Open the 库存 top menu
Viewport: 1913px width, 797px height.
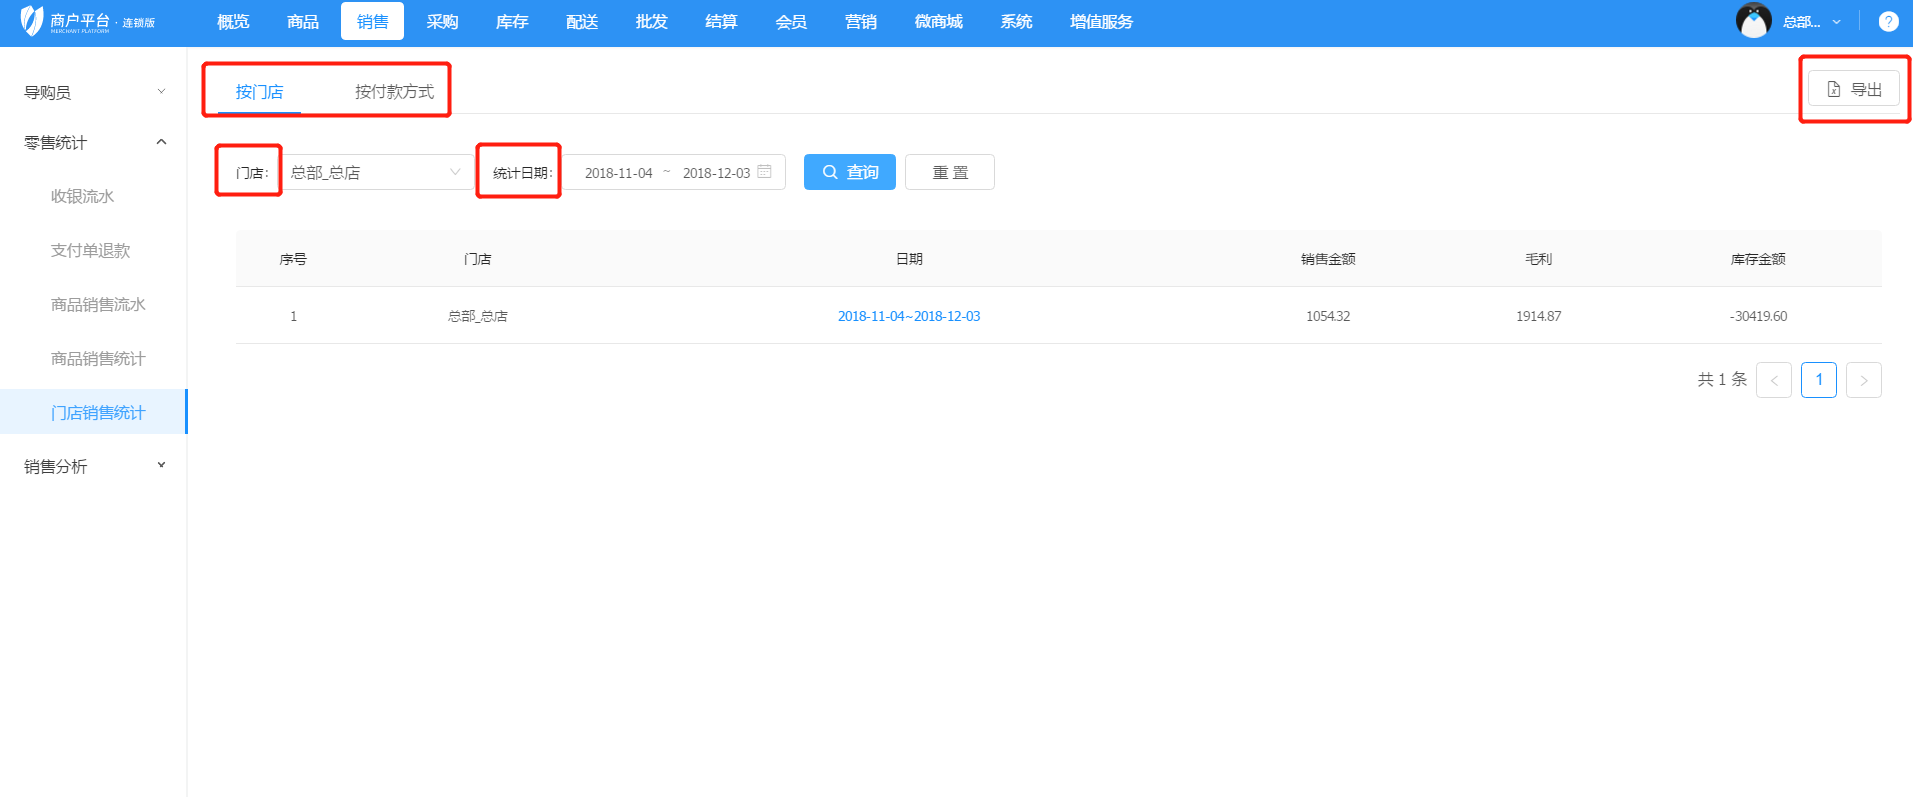click(x=511, y=21)
